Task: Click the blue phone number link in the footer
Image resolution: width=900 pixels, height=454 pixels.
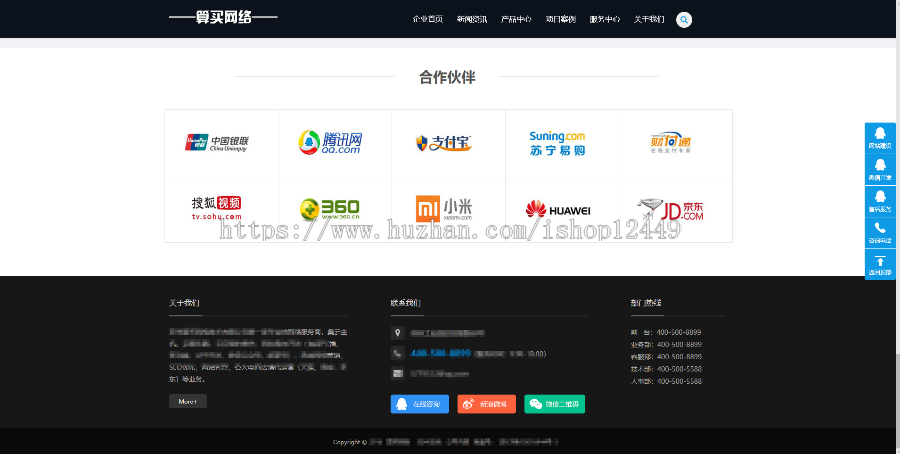Action: pyautogui.click(x=441, y=353)
